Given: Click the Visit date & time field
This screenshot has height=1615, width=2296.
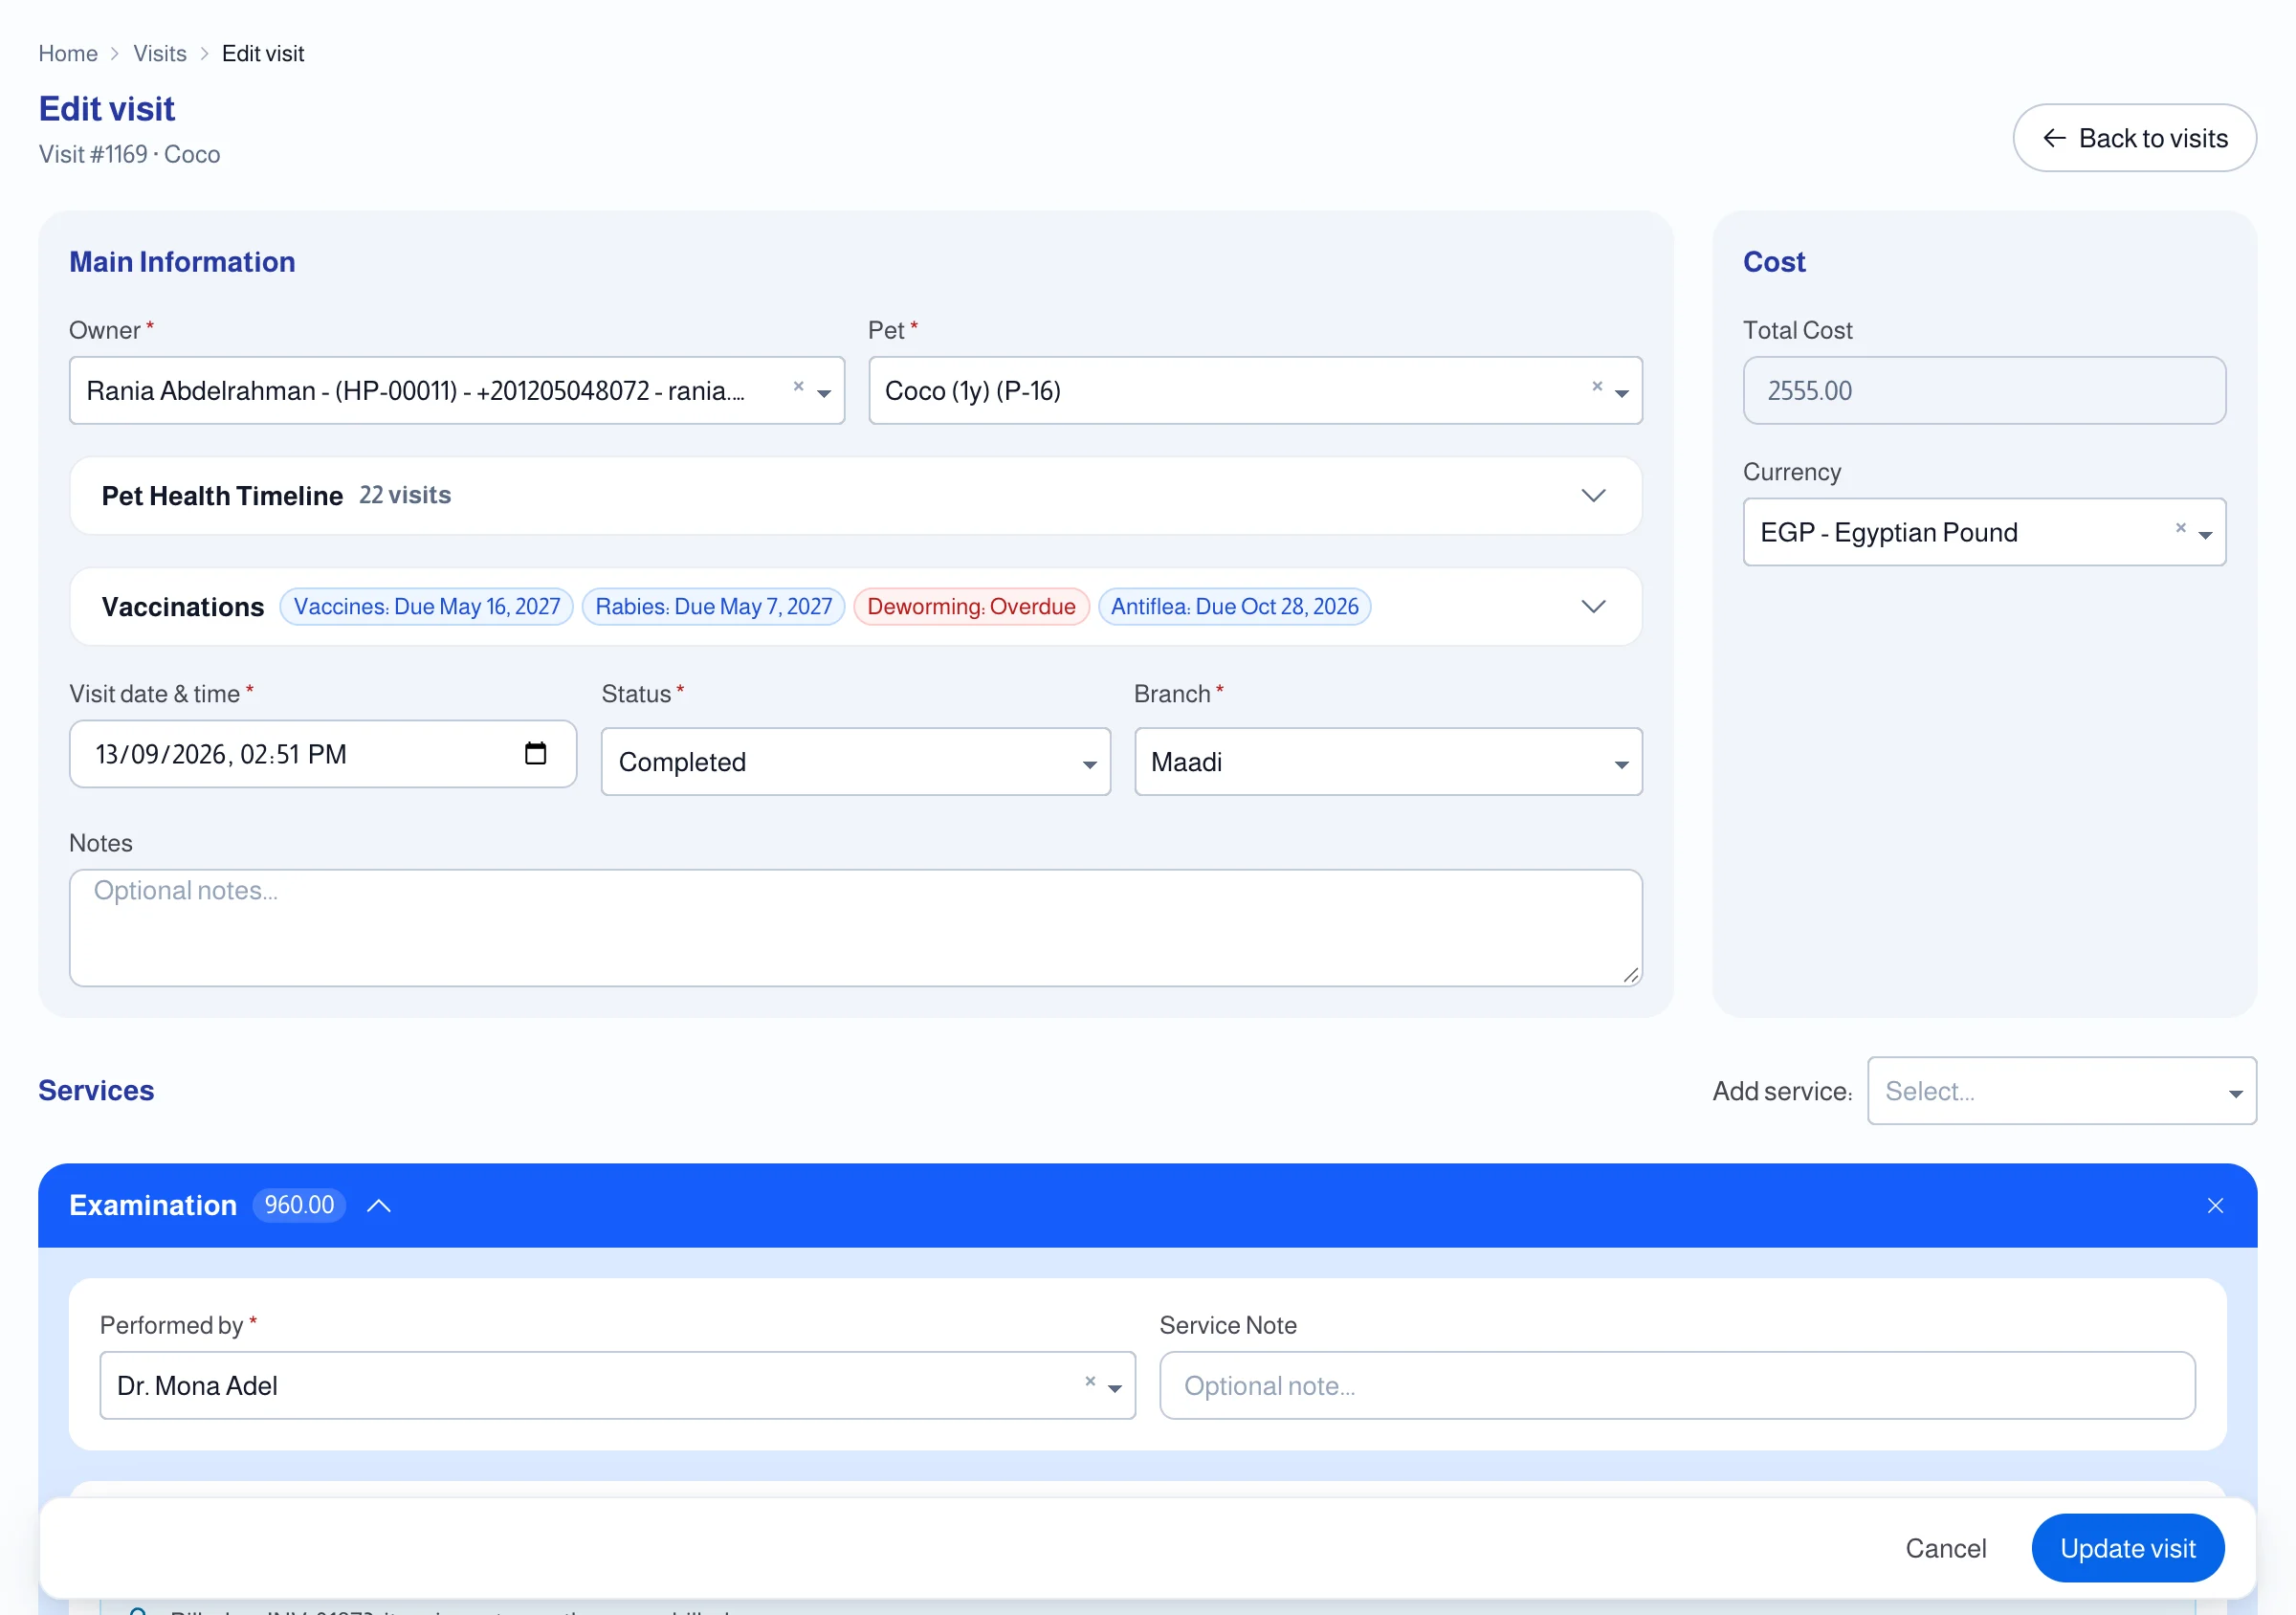Looking at the screenshot, I should tap(323, 754).
